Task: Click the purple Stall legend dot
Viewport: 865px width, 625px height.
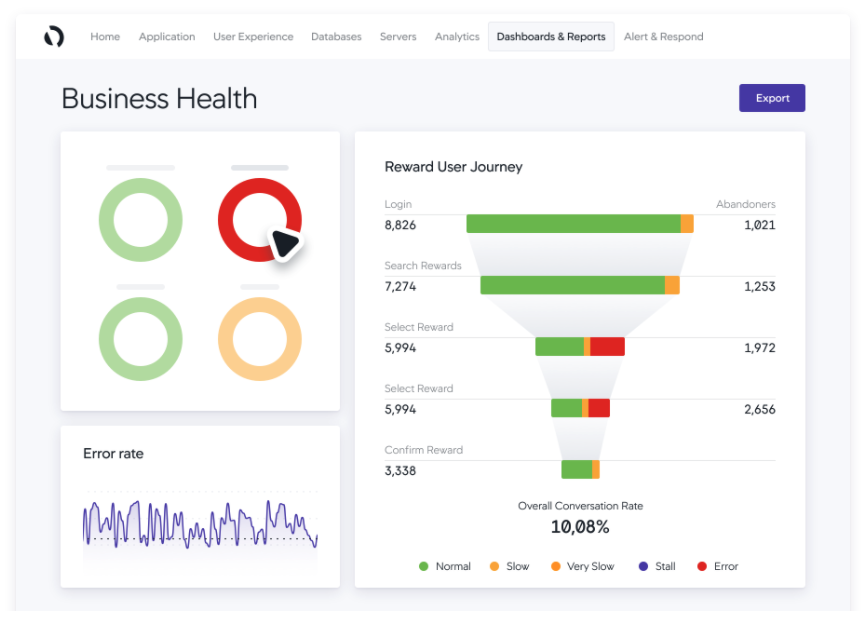Action: pos(643,566)
